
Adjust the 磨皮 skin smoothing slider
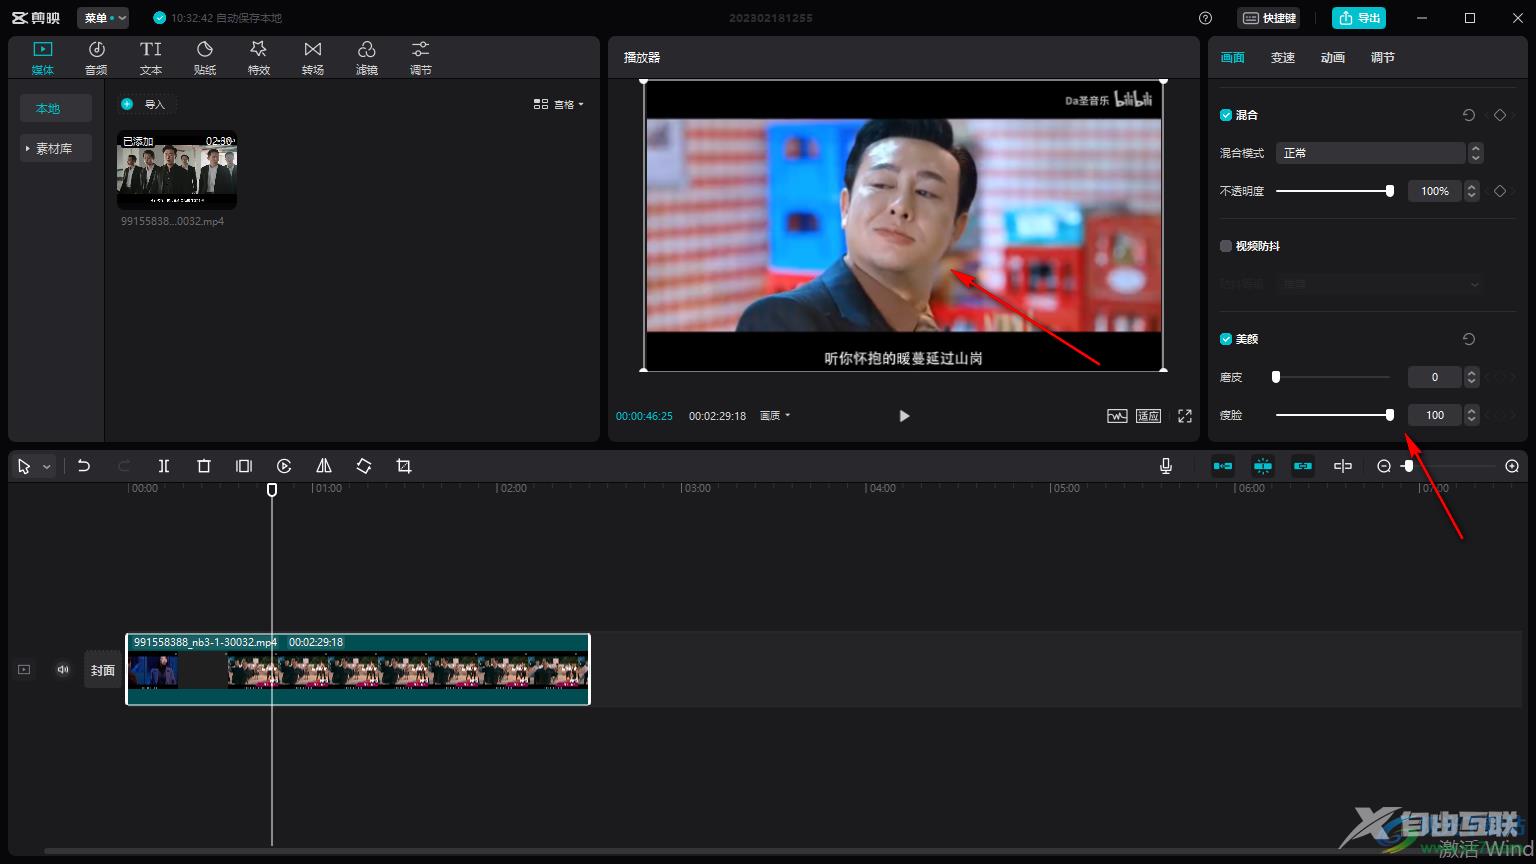point(1333,377)
